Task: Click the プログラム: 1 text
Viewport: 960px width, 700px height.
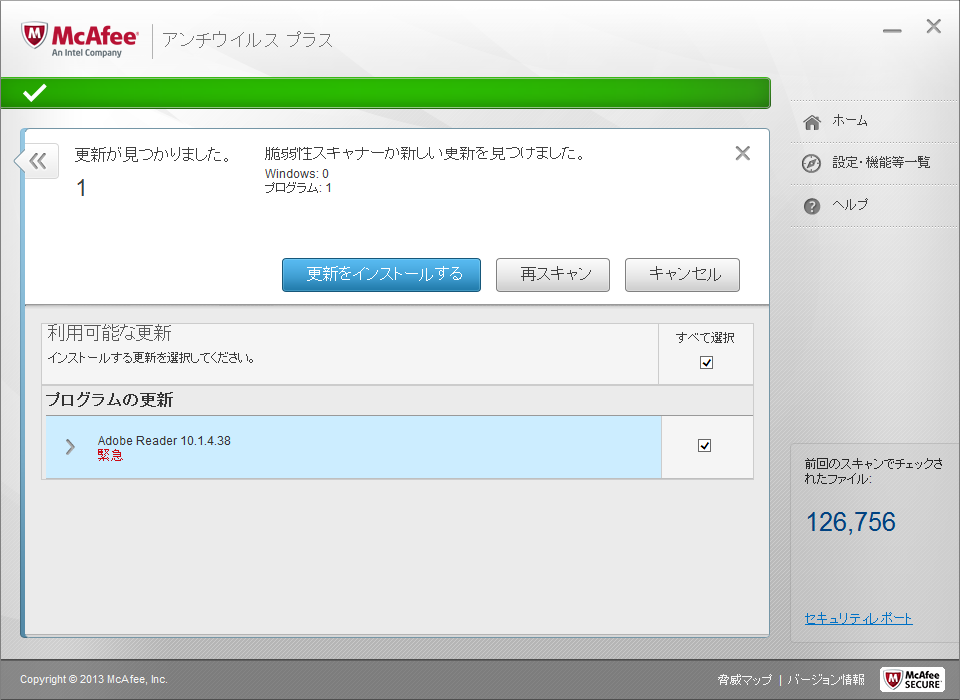Action: coord(298,188)
